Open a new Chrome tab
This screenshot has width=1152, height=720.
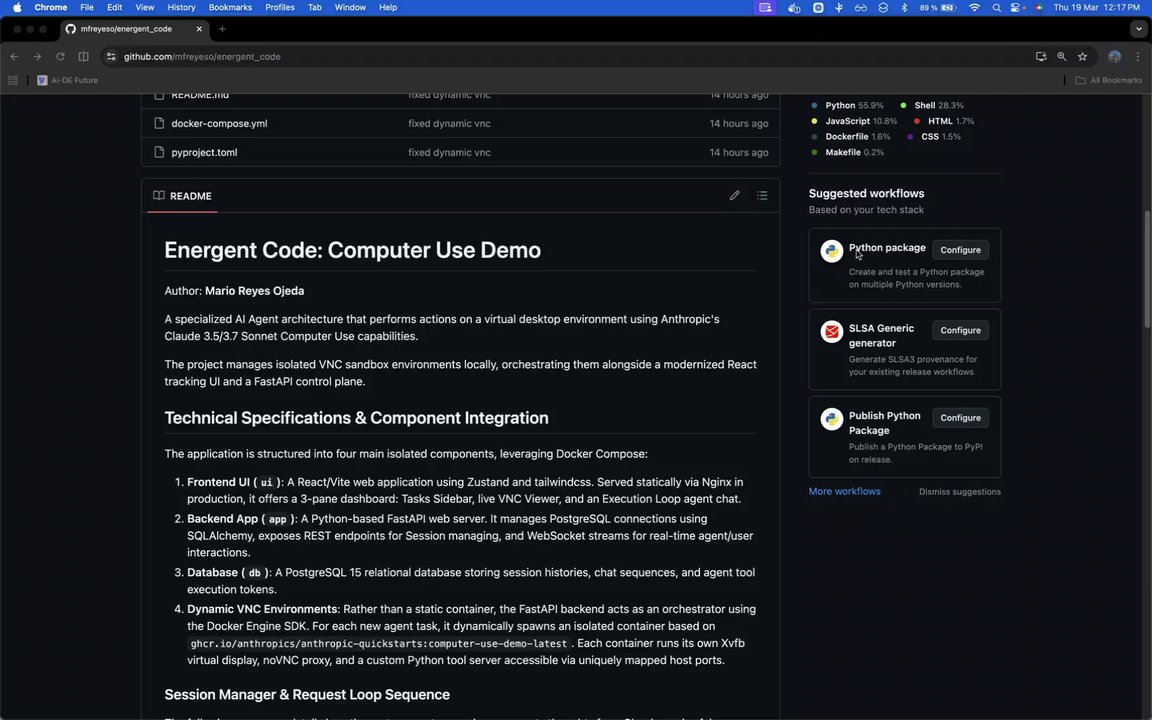[222, 29]
